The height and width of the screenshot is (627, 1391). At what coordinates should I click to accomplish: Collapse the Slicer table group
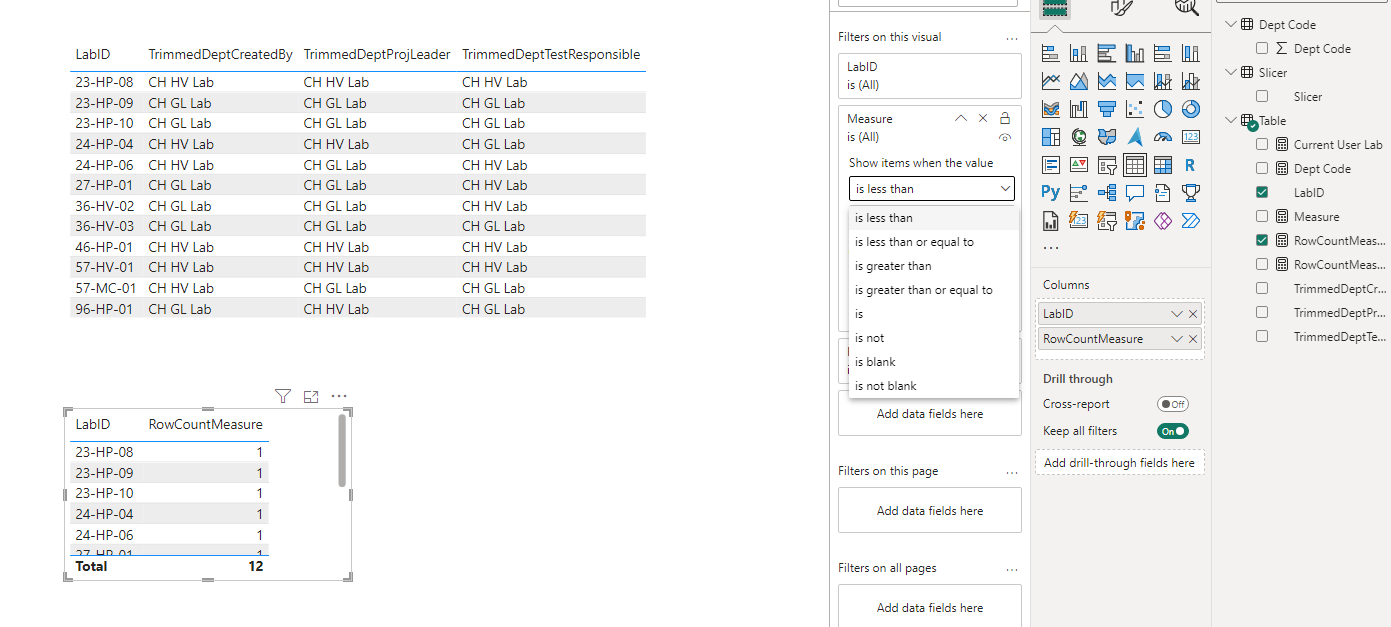point(1230,72)
